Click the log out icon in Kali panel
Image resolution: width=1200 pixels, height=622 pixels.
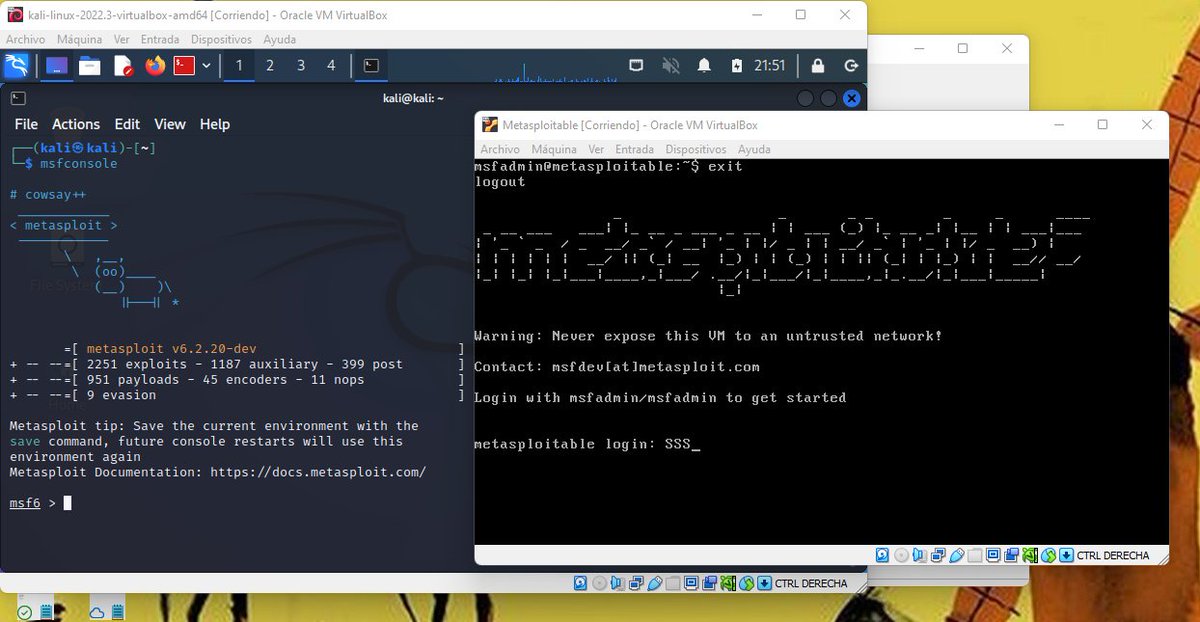coord(851,66)
